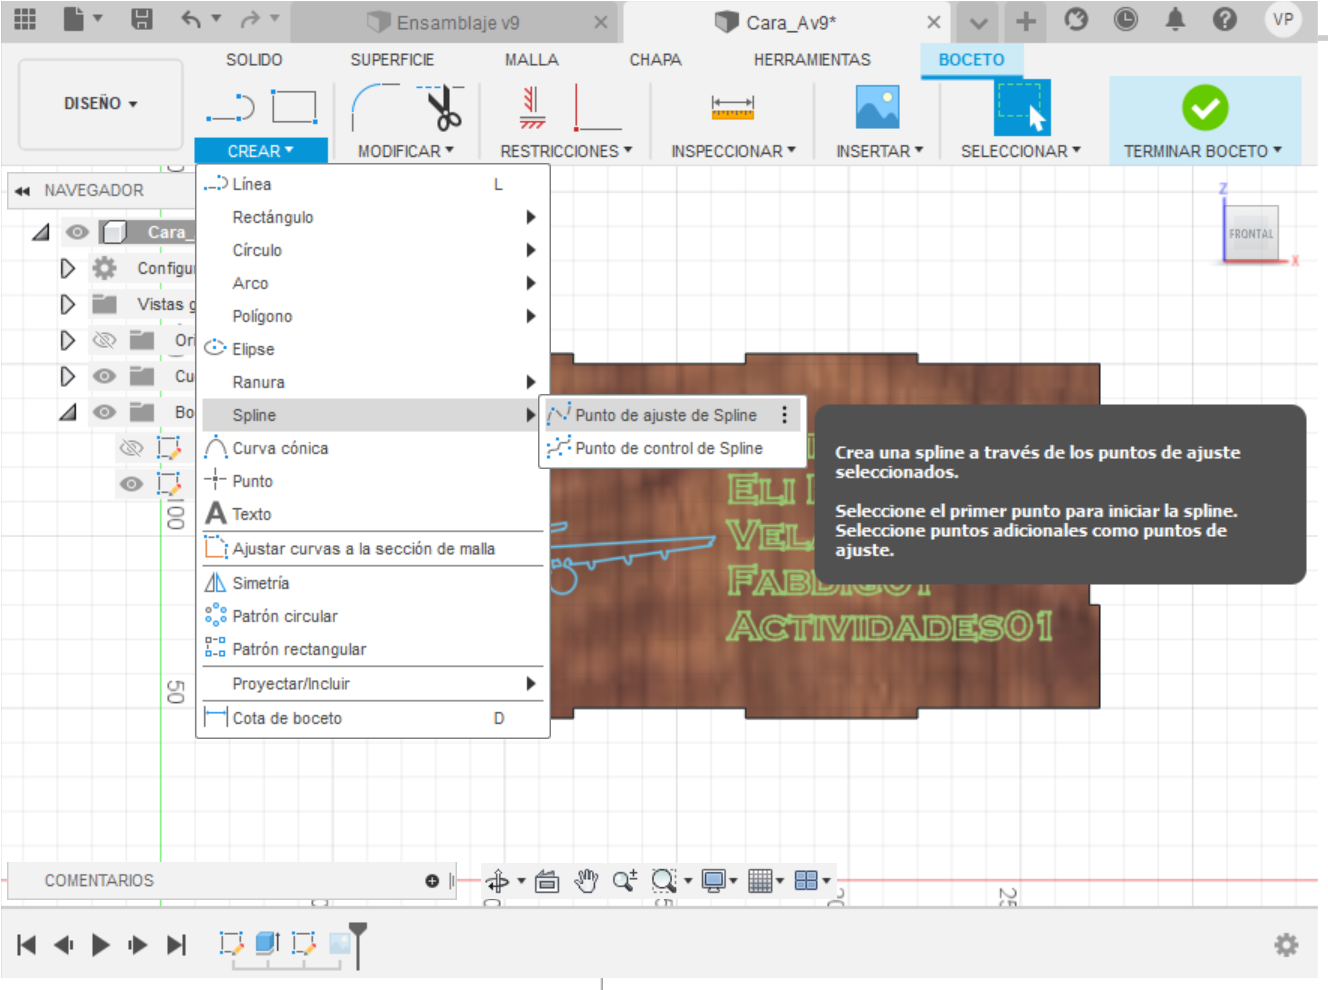
Task: Expand the "Vistas" browser node
Action: pos(68,304)
